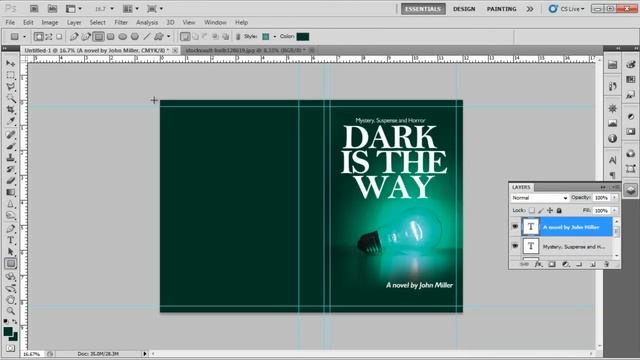
Task: Select the Zoom tool
Action: pos(11,311)
